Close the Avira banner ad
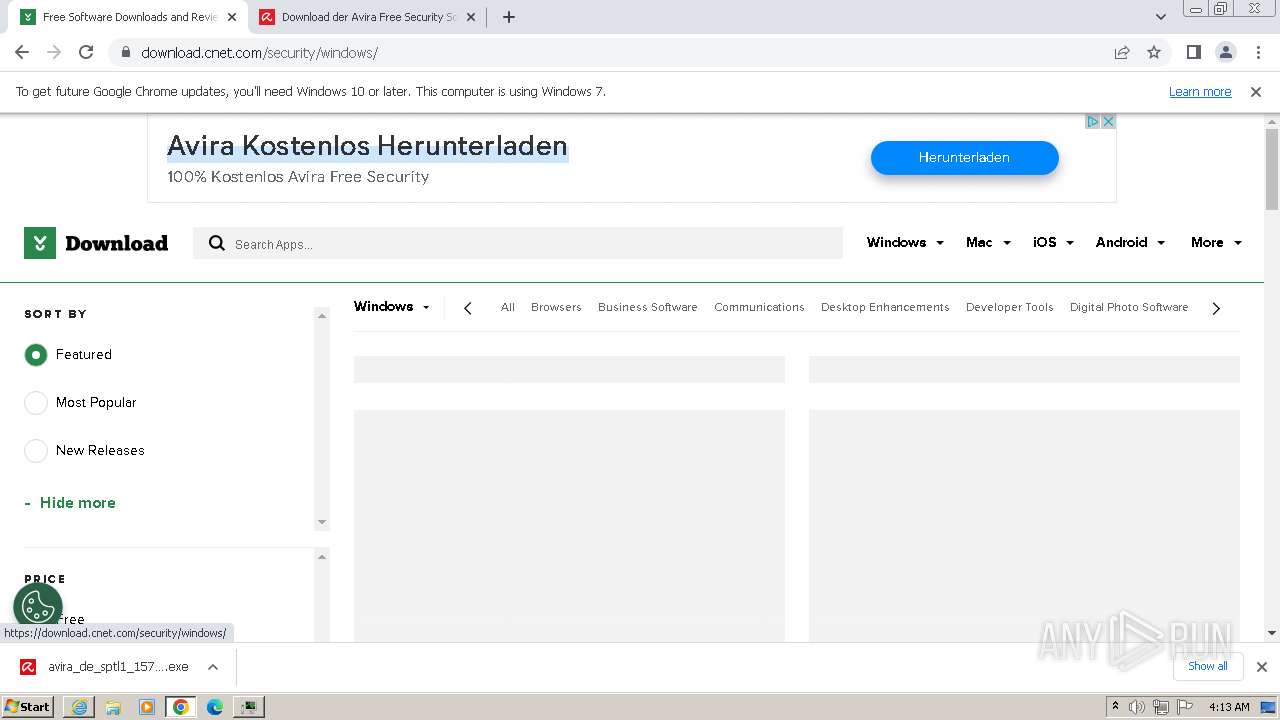This screenshot has width=1280, height=720. (x=1108, y=121)
